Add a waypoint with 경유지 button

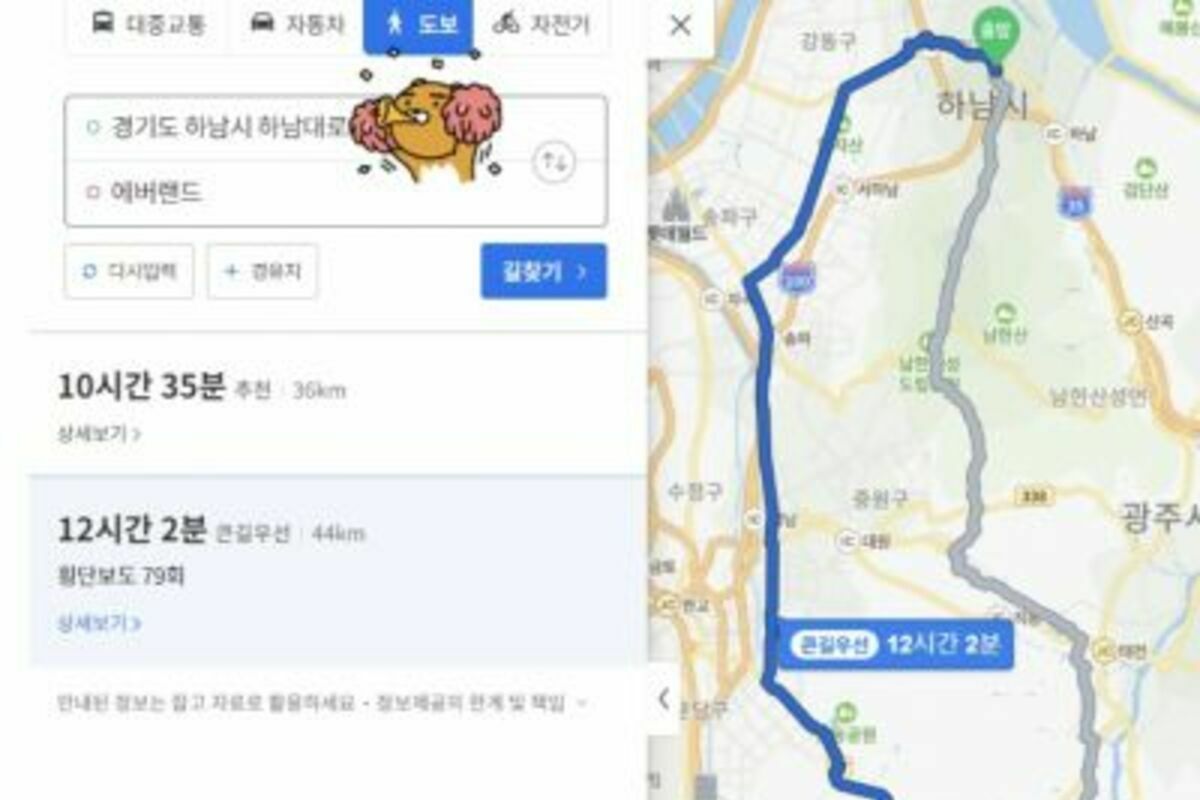click(x=263, y=271)
